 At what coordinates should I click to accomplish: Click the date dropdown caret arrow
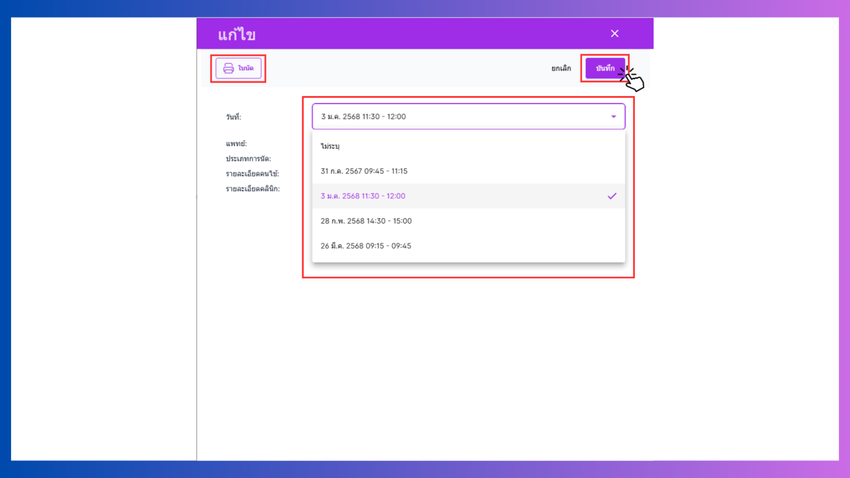(613, 117)
